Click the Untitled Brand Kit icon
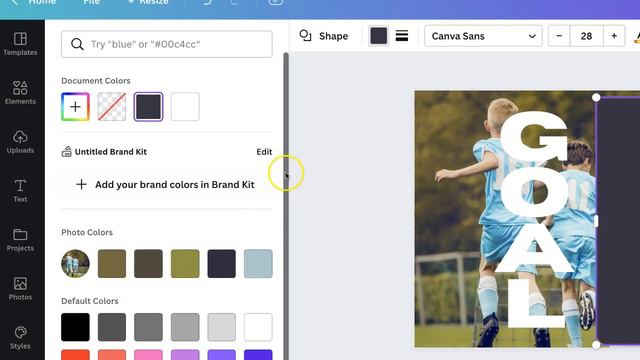The height and width of the screenshot is (360, 640). click(x=66, y=152)
